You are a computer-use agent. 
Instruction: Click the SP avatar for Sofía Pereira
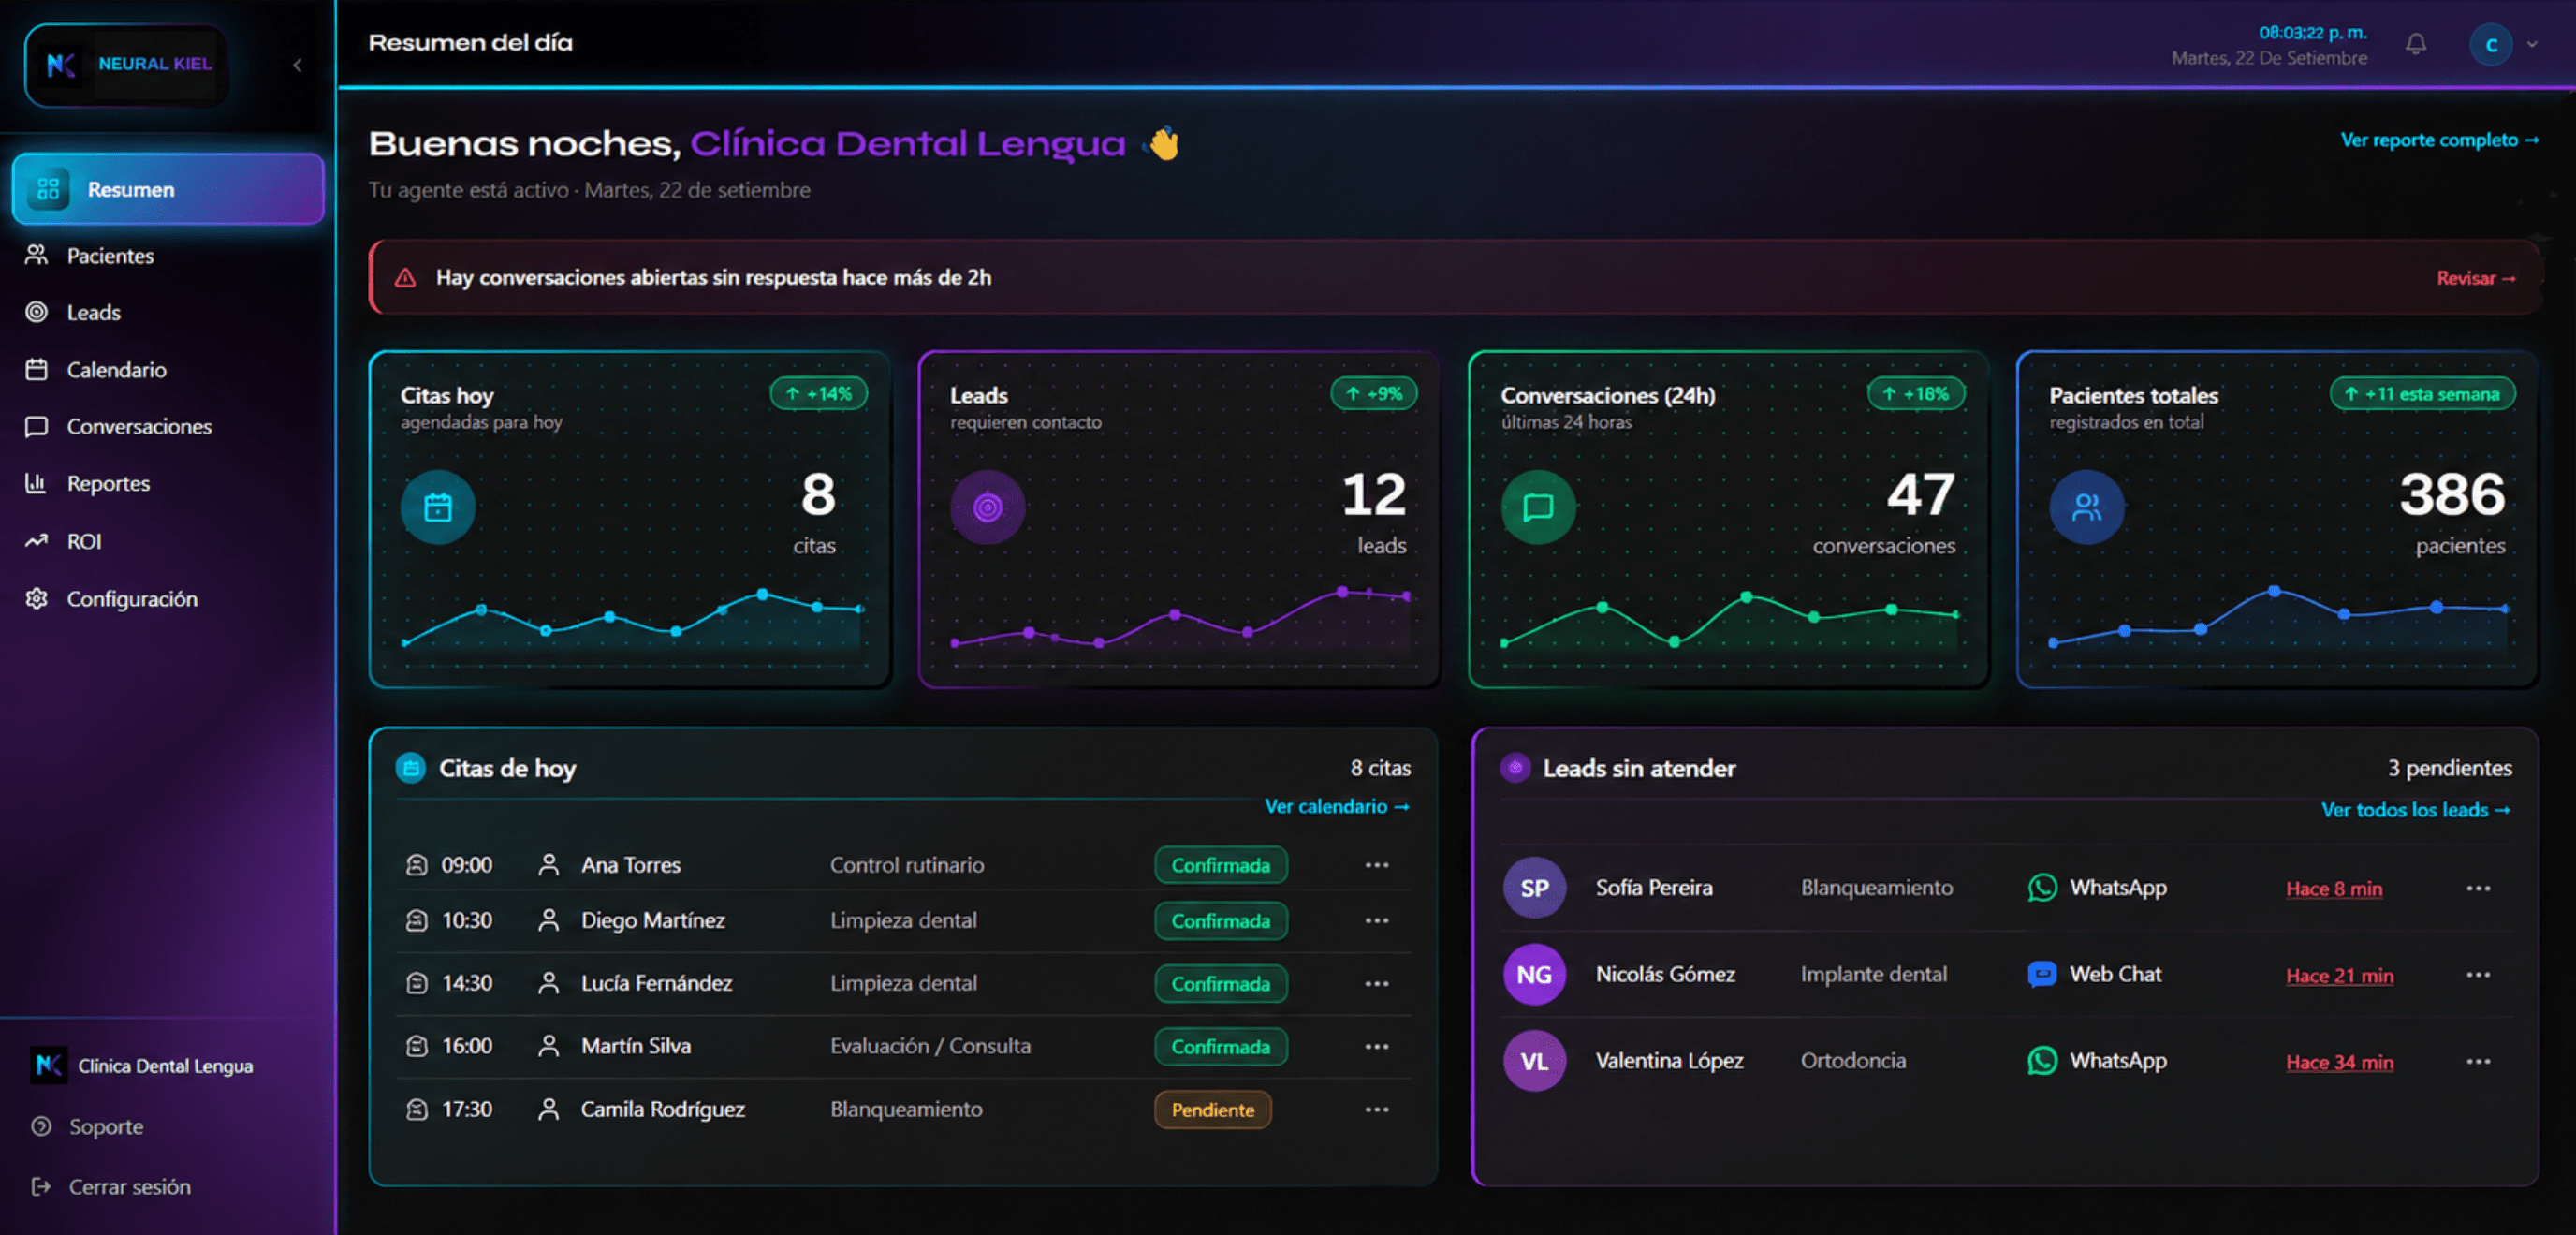[1534, 888]
